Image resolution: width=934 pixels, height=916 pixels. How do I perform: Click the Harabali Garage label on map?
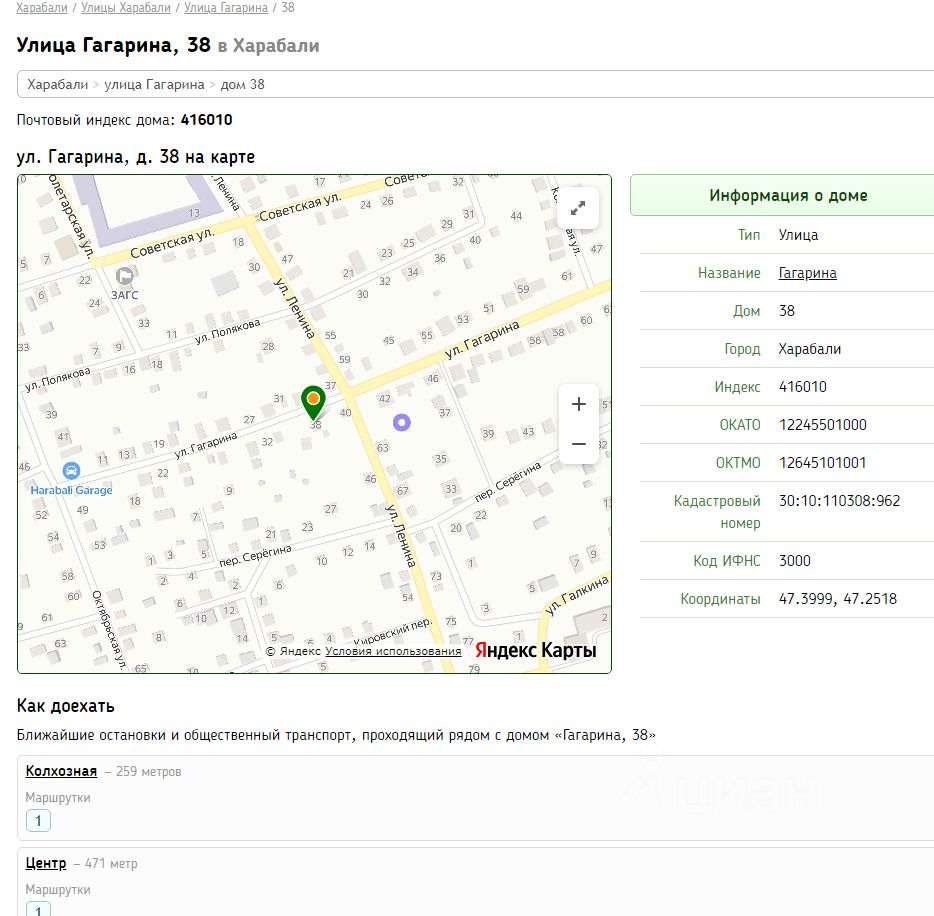click(x=71, y=490)
